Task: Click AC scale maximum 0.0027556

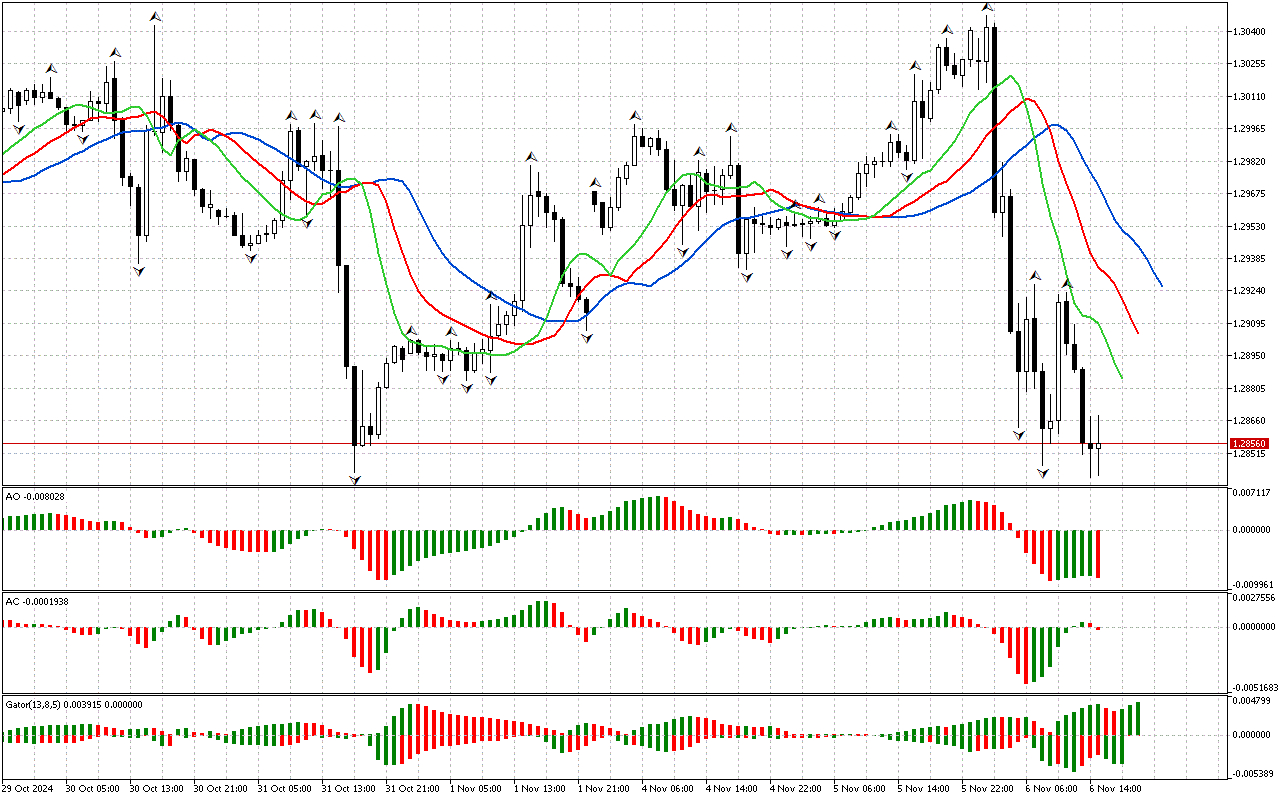Action: click(x=1253, y=598)
